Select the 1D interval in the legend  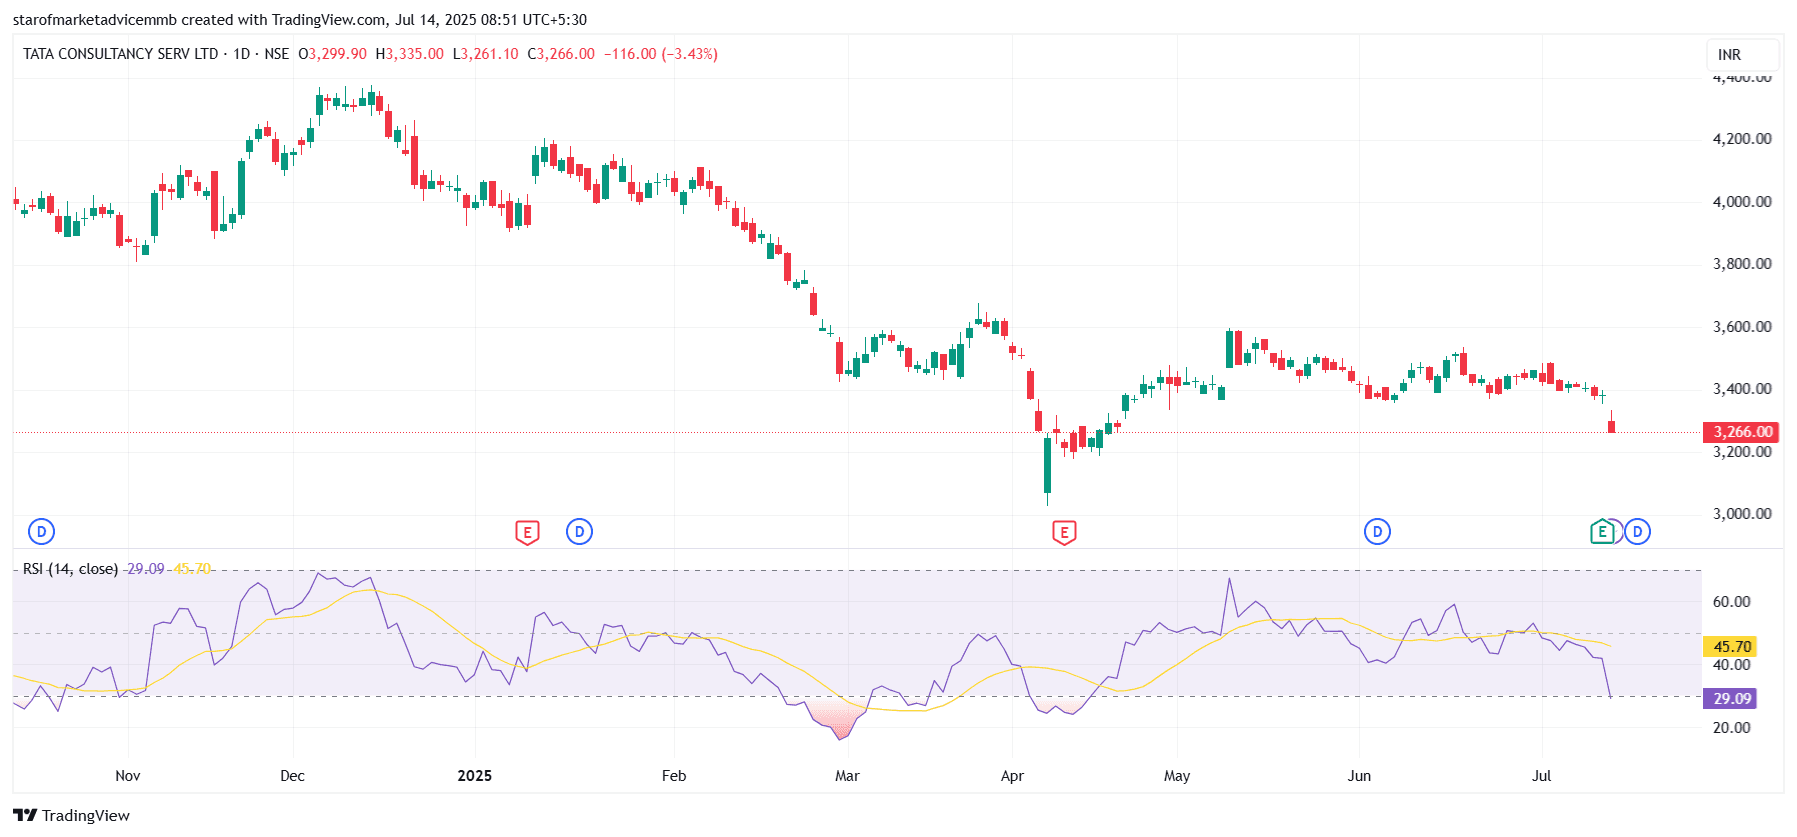tap(241, 54)
